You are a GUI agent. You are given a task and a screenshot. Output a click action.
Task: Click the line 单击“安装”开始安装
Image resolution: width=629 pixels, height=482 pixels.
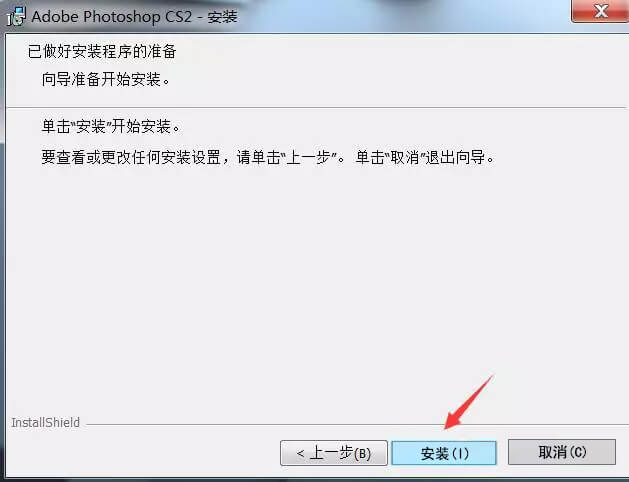[111, 126]
